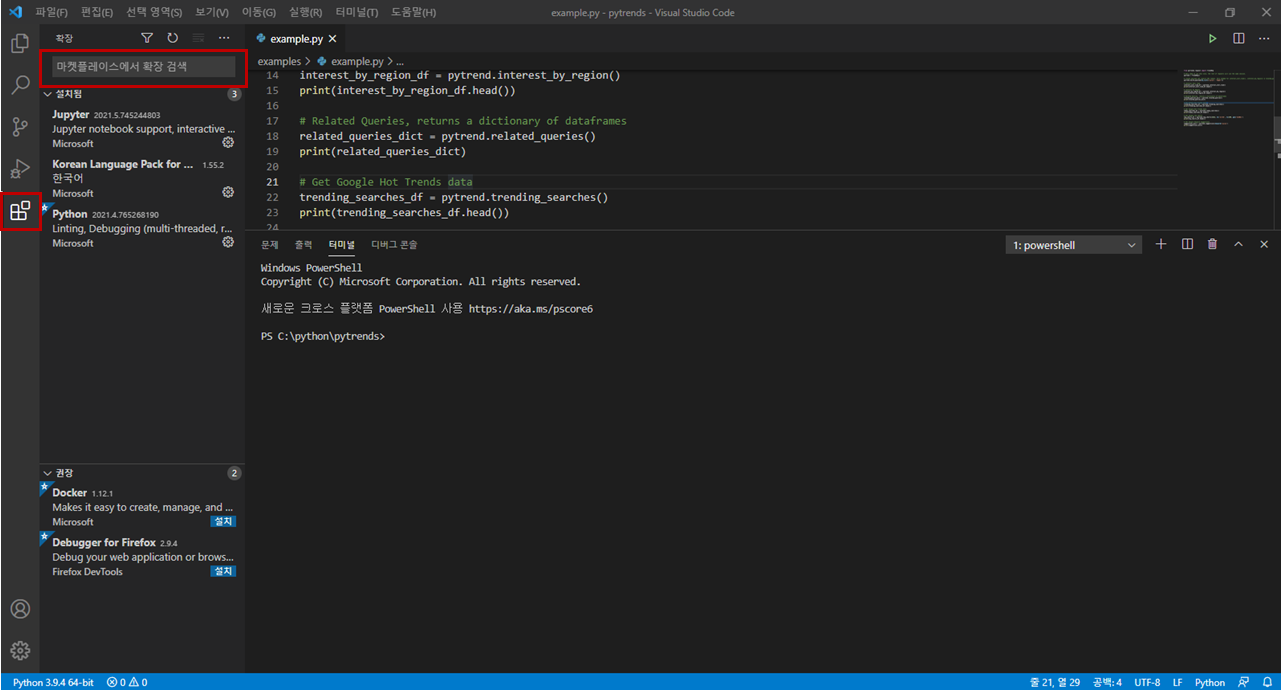
Task: Open the powershell terminal selector dropdown
Action: pos(1073,245)
